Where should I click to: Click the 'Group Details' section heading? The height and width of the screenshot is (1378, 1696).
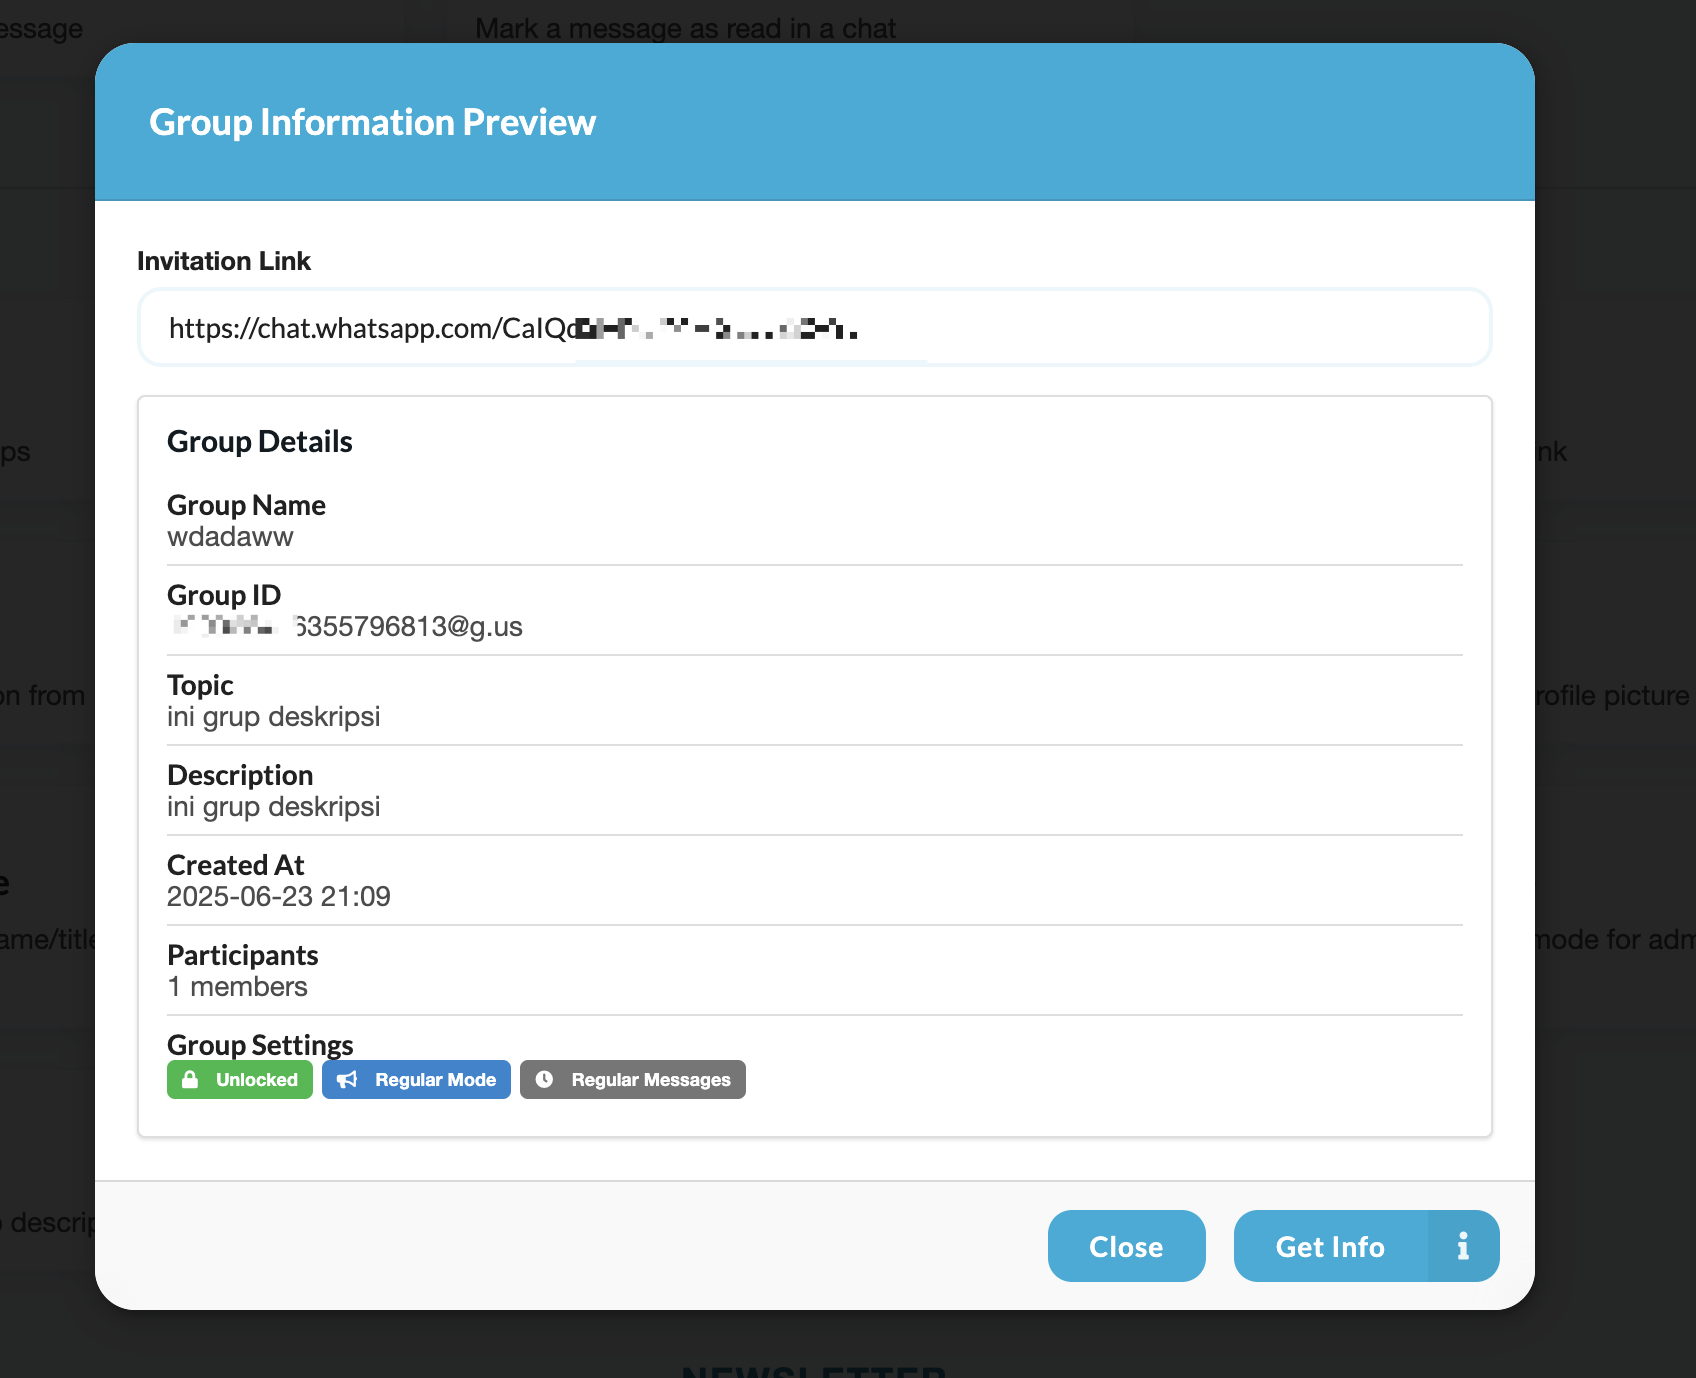(x=259, y=441)
